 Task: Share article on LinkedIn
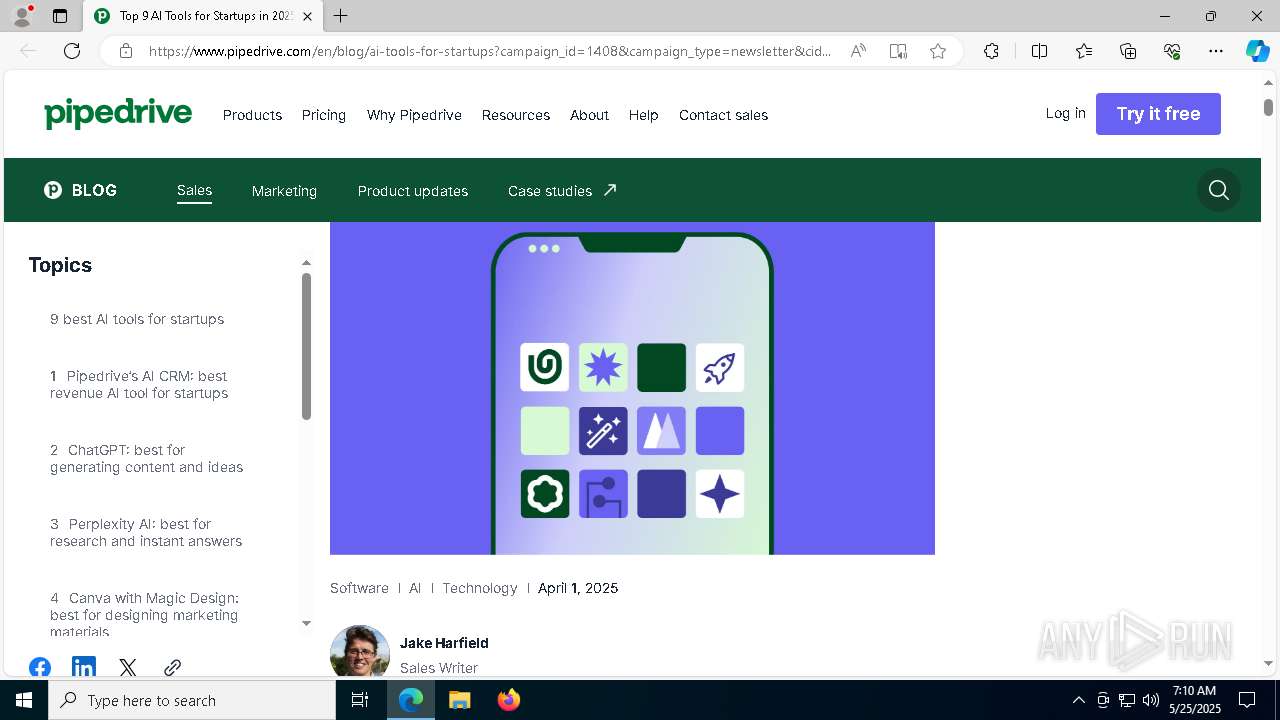tap(84, 667)
